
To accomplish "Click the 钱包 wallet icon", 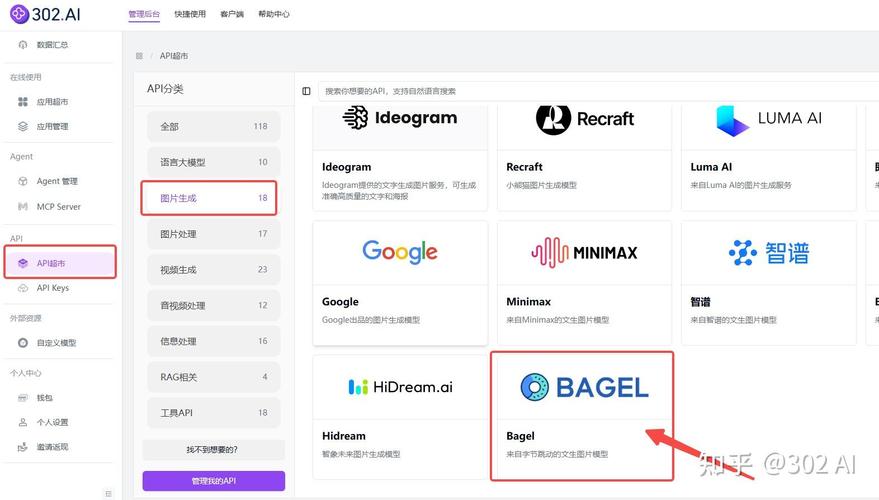I will [x=23, y=397].
